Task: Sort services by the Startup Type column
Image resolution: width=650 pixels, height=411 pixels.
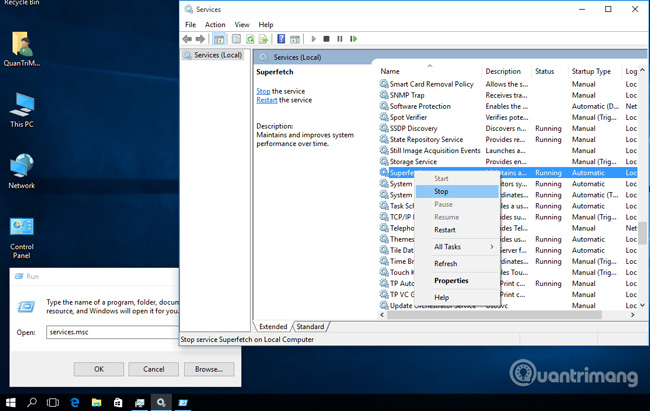Action: pos(591,72)
